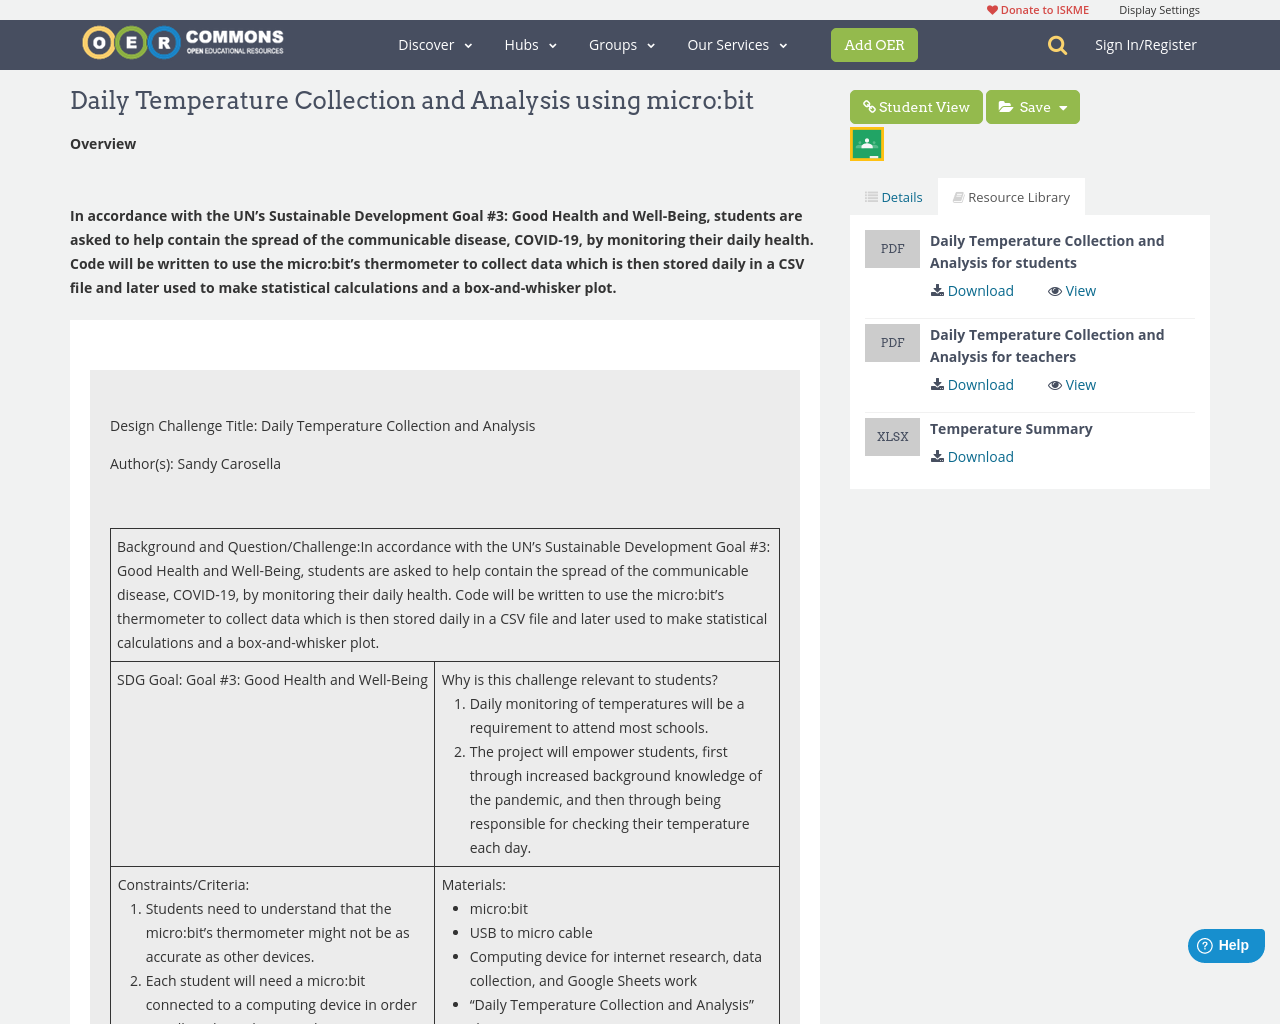Viewport: 1280px width, 1024px height.
Task: Switch to the Details tab
Action: 894,197
